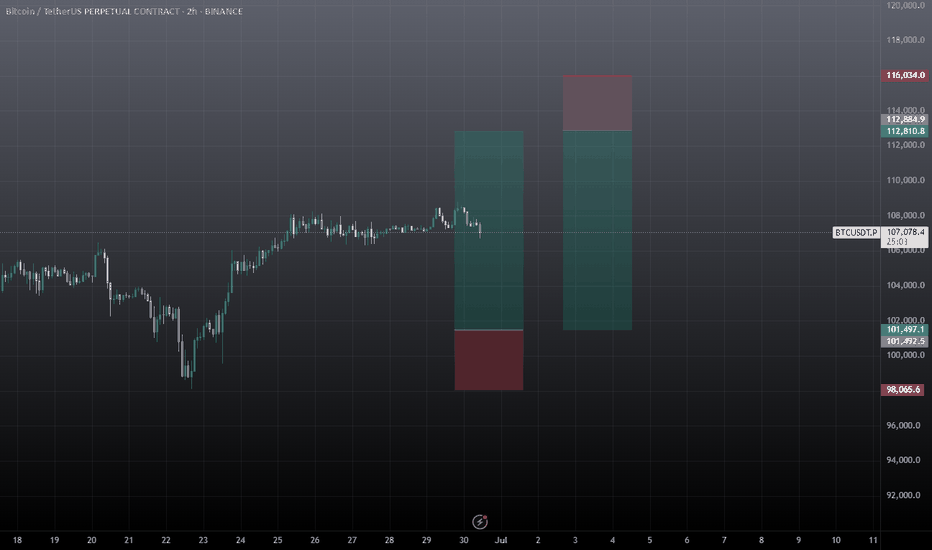Click 108,000.0 on the price axis
932x550 pixels.
click(x=905, y=215)
